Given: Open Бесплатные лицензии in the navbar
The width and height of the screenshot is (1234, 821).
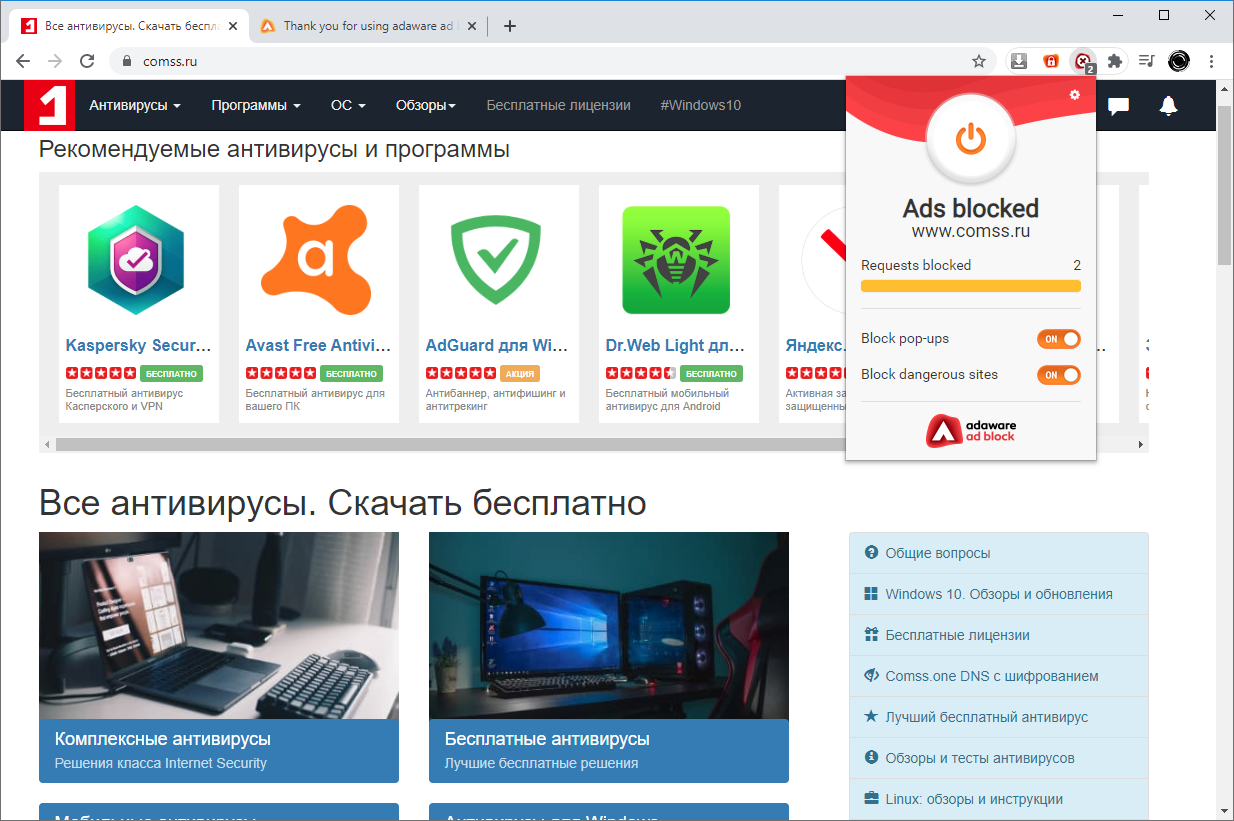Looking at the screenshot, I should [559, 105].
